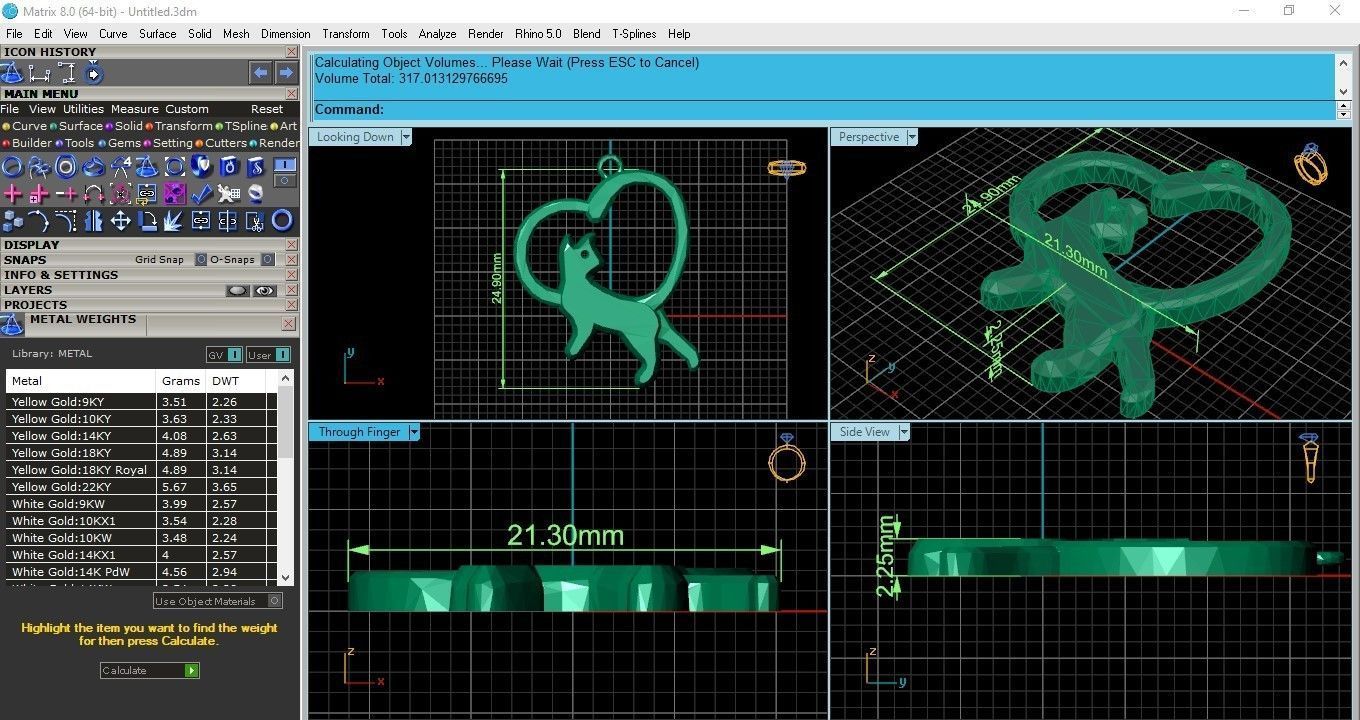The height and width of the screenshot is (720, 1360).
Task: Click the metal weights scale icon in Icon History
Action: pyautogui.click(x=11, y=73)
